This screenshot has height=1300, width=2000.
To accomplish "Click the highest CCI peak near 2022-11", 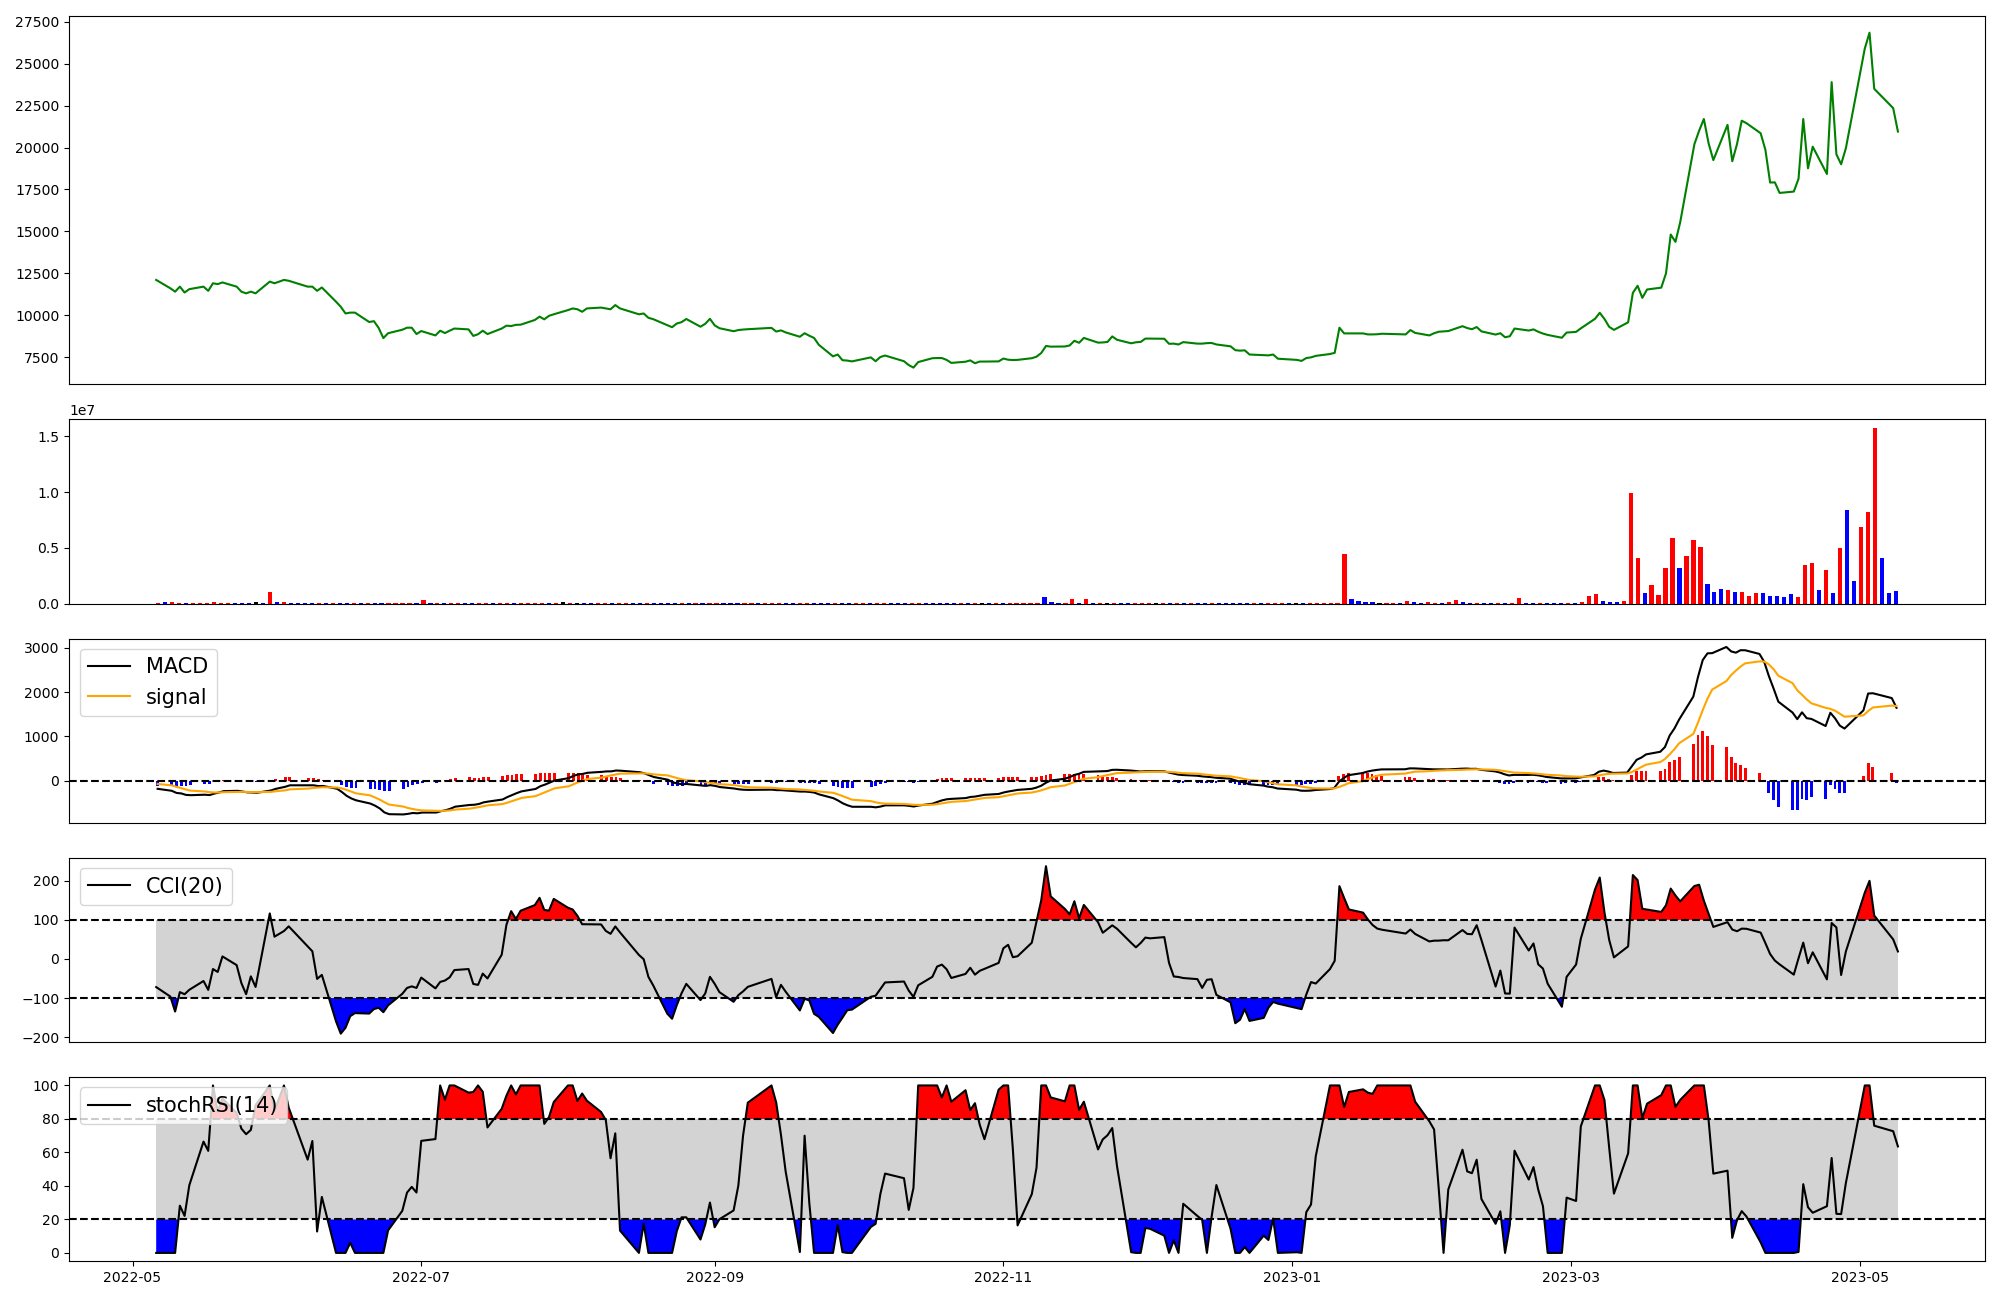I will (x=1046, y=867).
